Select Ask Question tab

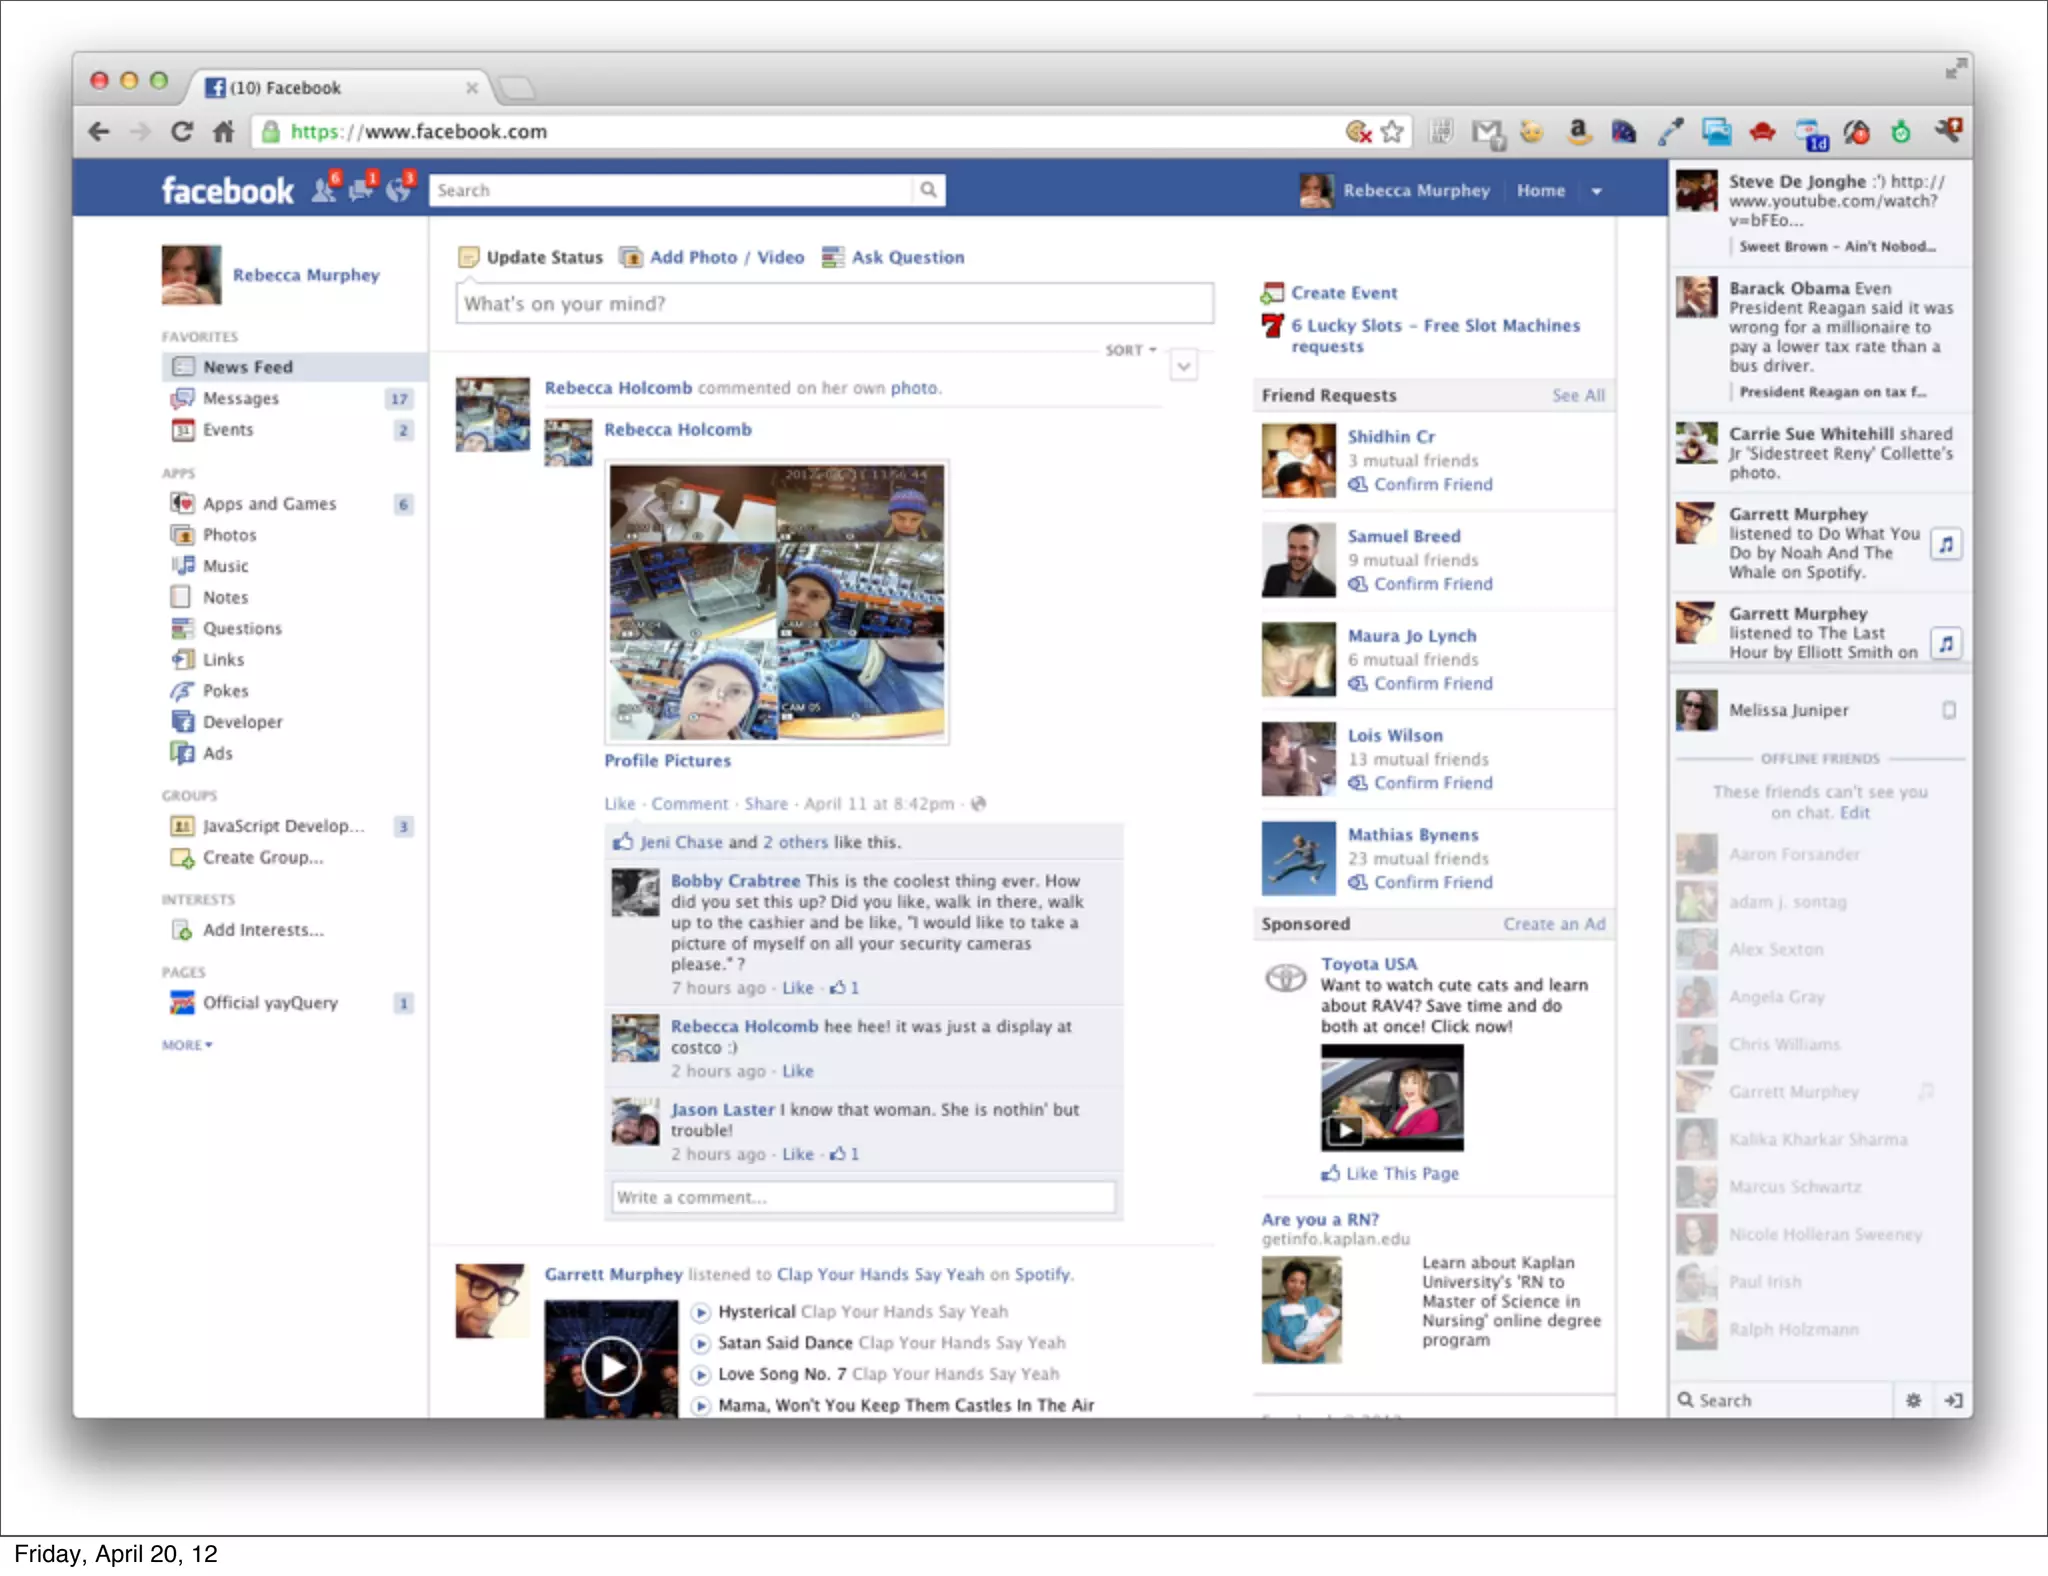[x=907, y=257]
